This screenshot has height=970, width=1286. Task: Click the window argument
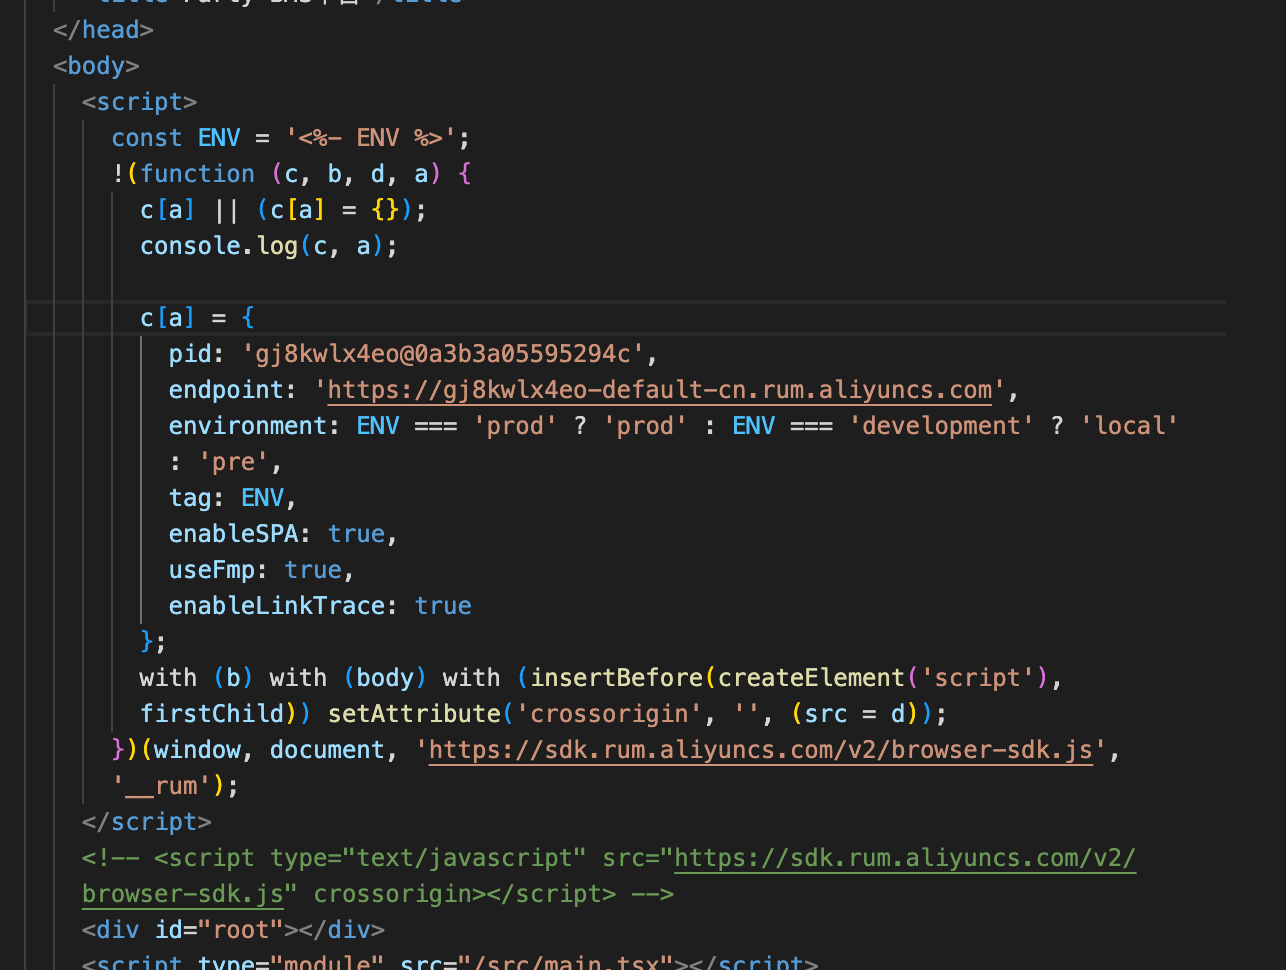click(x=197, y=750)
